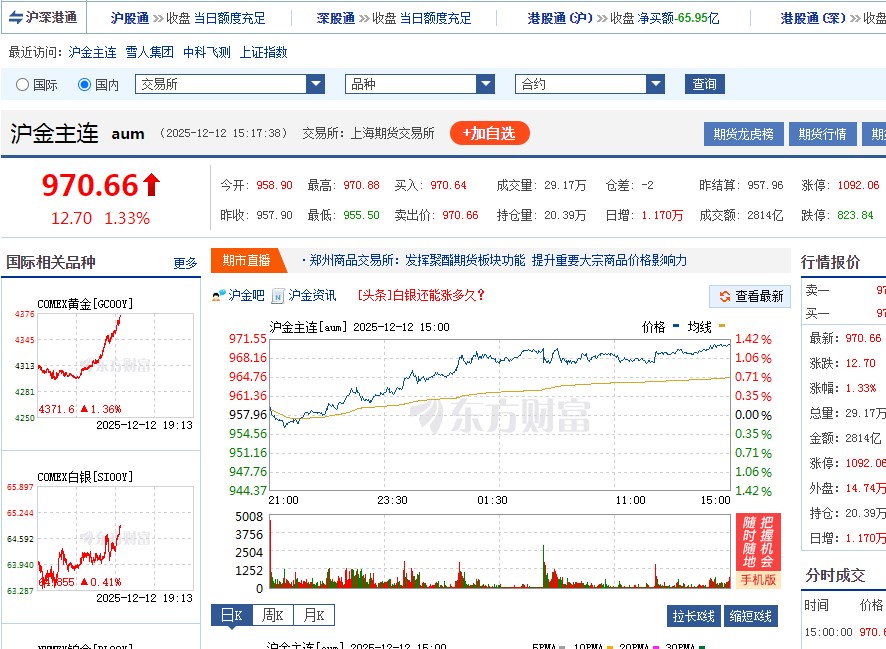Screen dimensions: 886x649
Task: Click the 查询 button
Action: (705, 84)
